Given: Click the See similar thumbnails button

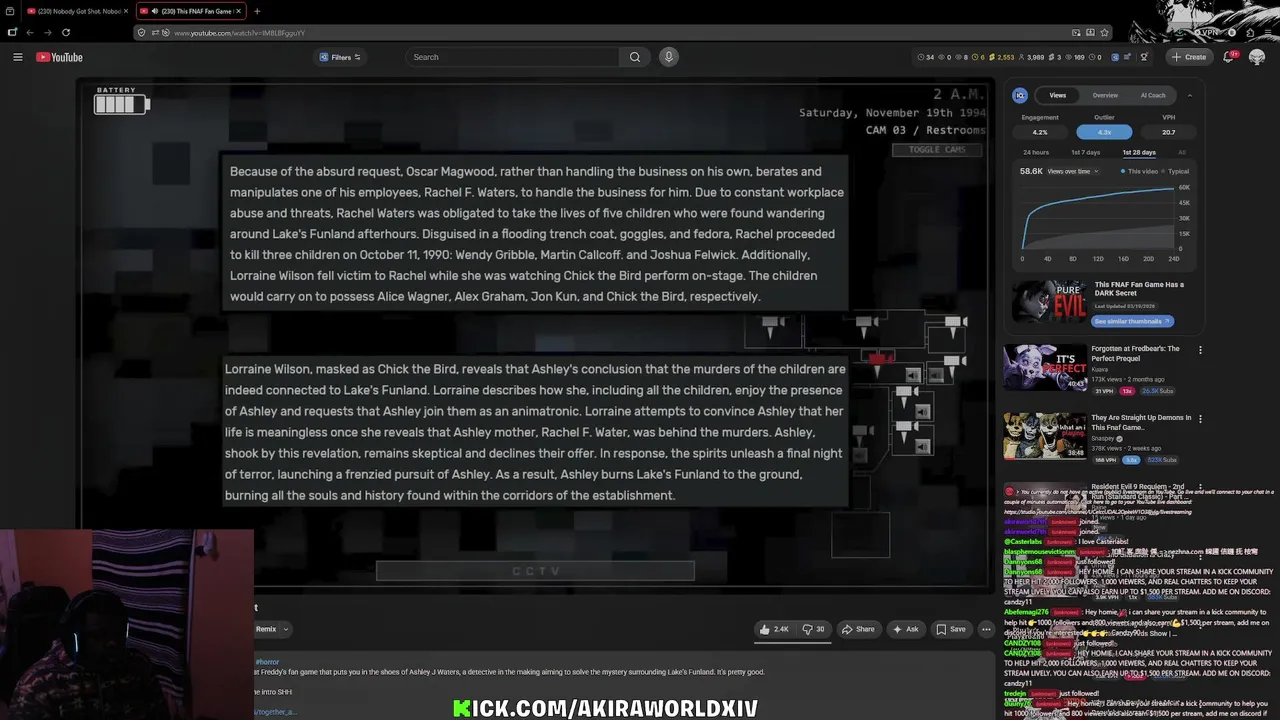Looking at the screenshot, I should tap(1132, 321).
